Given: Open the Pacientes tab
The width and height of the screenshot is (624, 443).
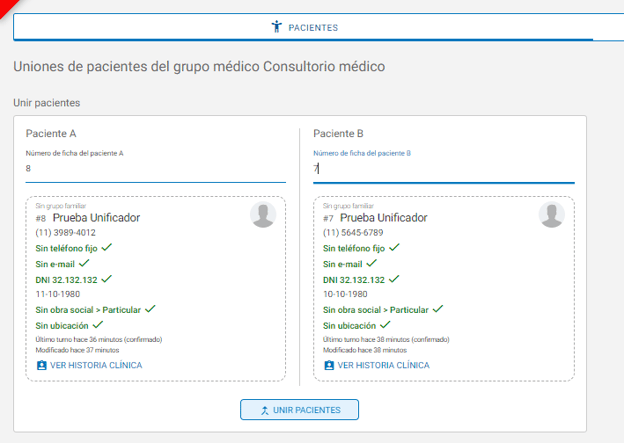Looking at the screenshot, I should pos(304,27).
